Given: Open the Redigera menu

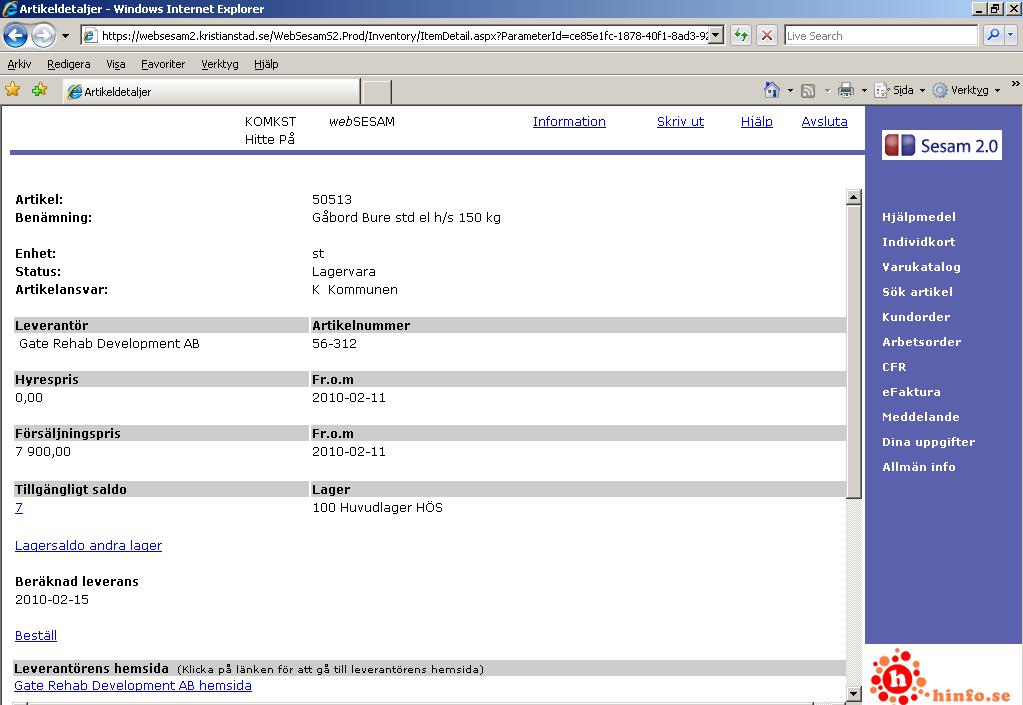Looking at the screenshot, I should (x=69, y=64).
